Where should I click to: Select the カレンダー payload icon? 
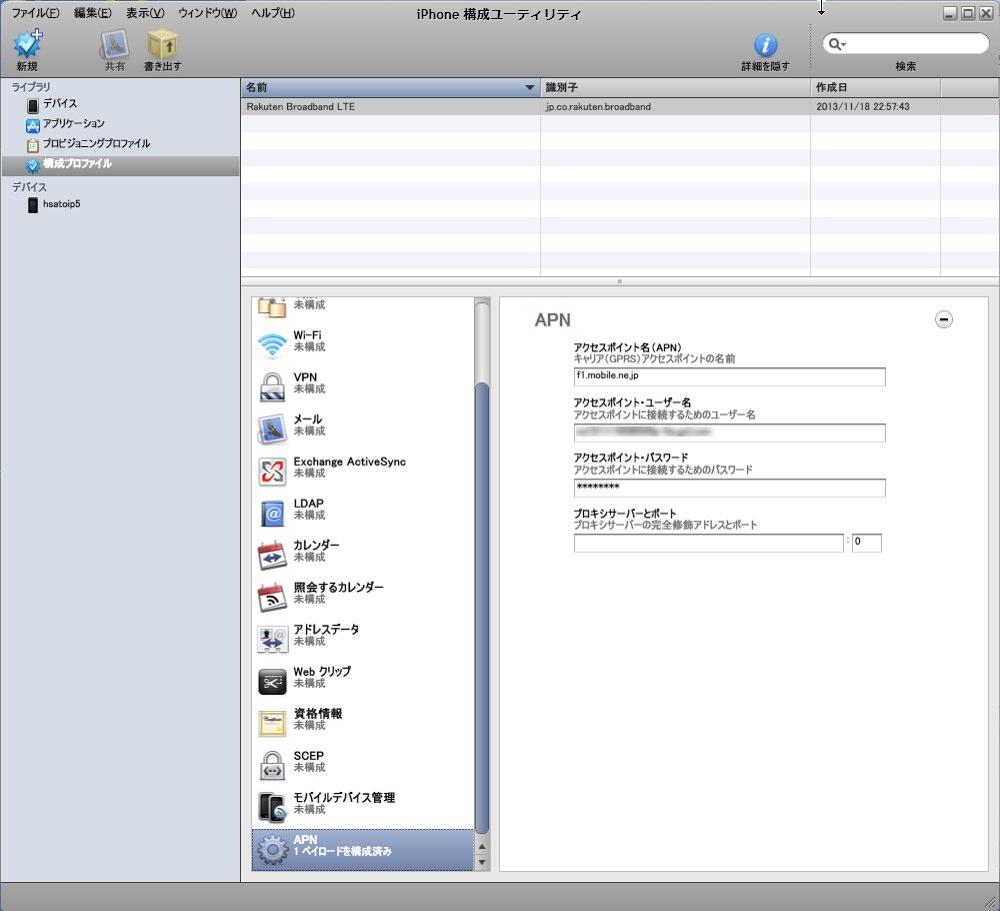tap(272, 555)
